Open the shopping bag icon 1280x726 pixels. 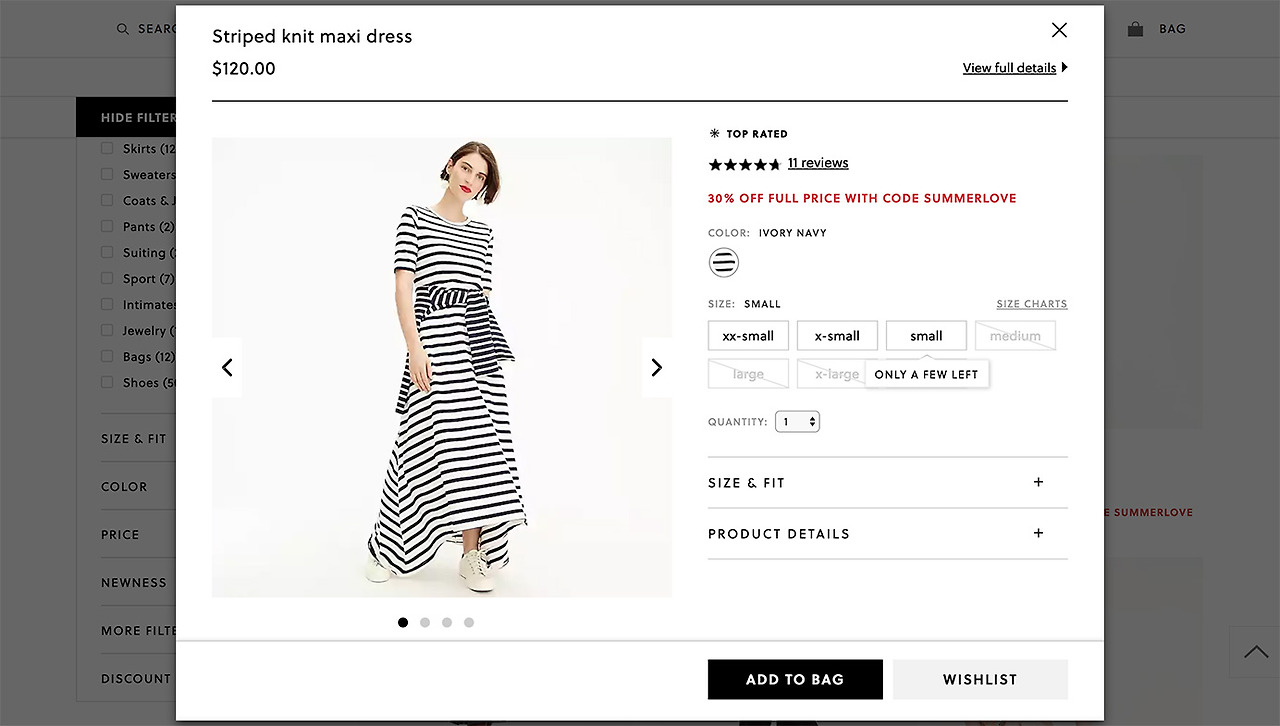[x=1135, y=29]
